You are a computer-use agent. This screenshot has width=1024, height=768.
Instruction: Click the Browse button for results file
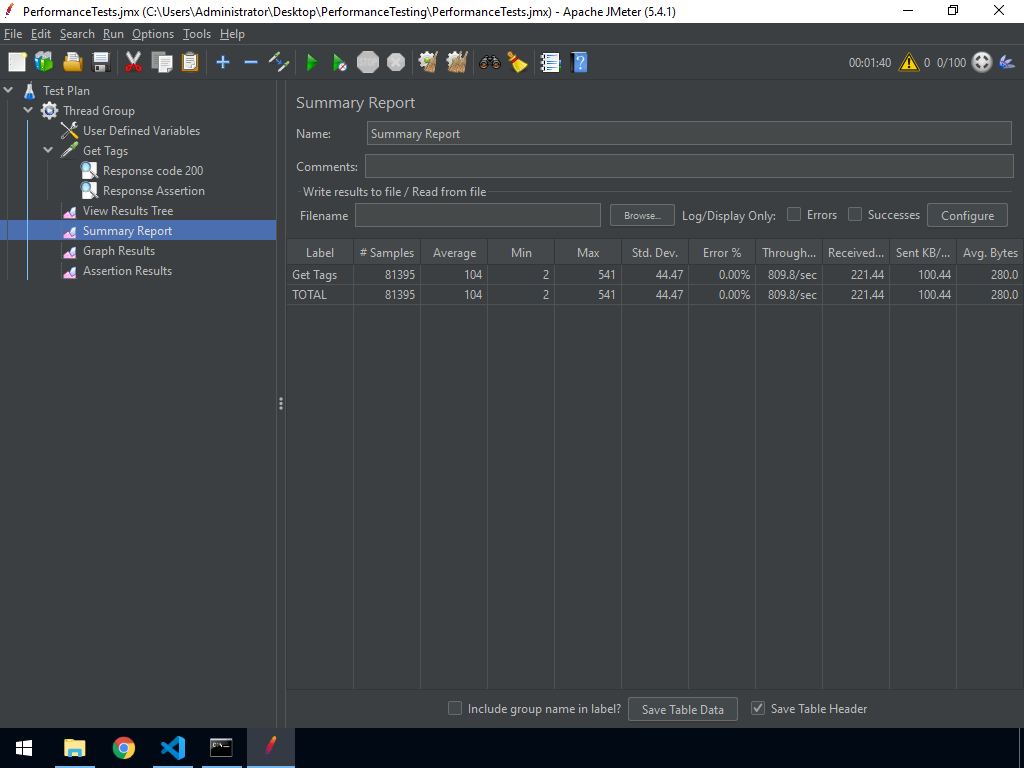640,214
